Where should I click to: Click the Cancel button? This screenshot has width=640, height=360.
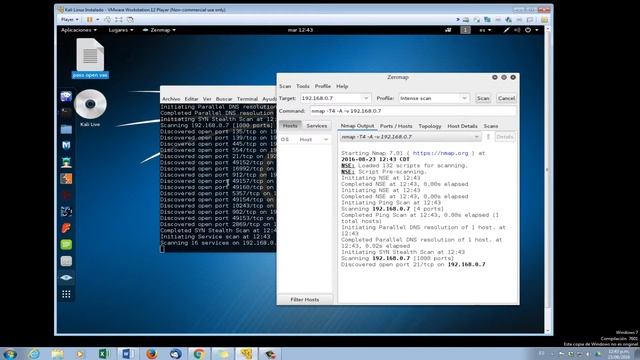[506, 98]
